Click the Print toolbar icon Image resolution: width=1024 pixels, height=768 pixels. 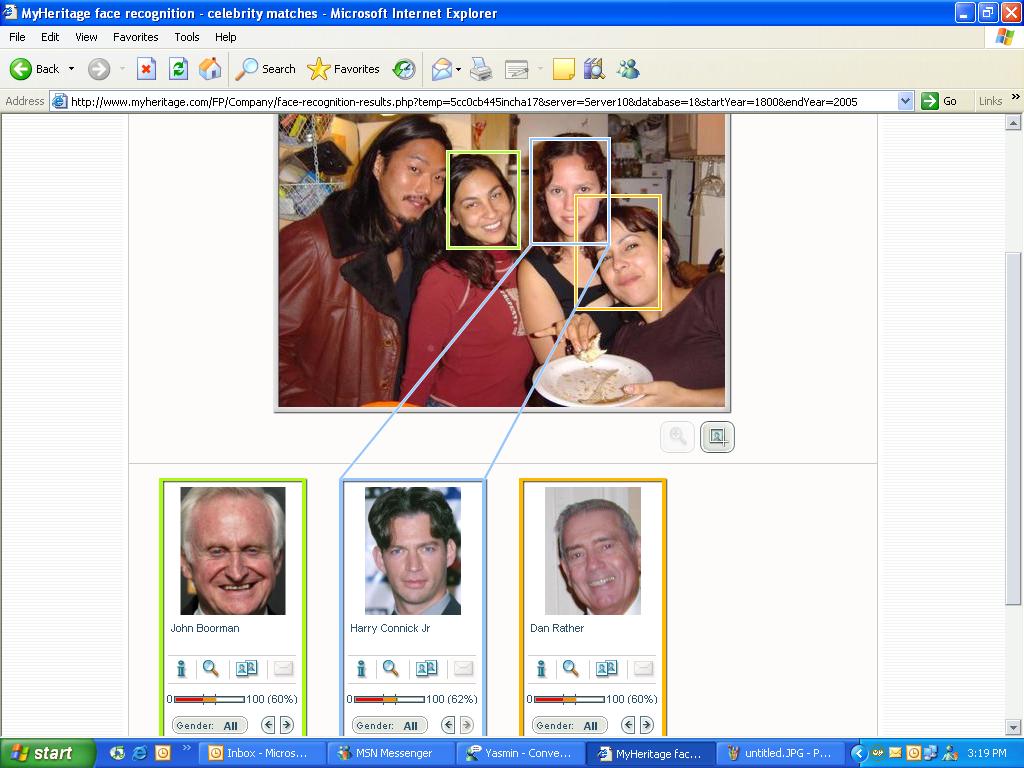click(x=481, y=69)
